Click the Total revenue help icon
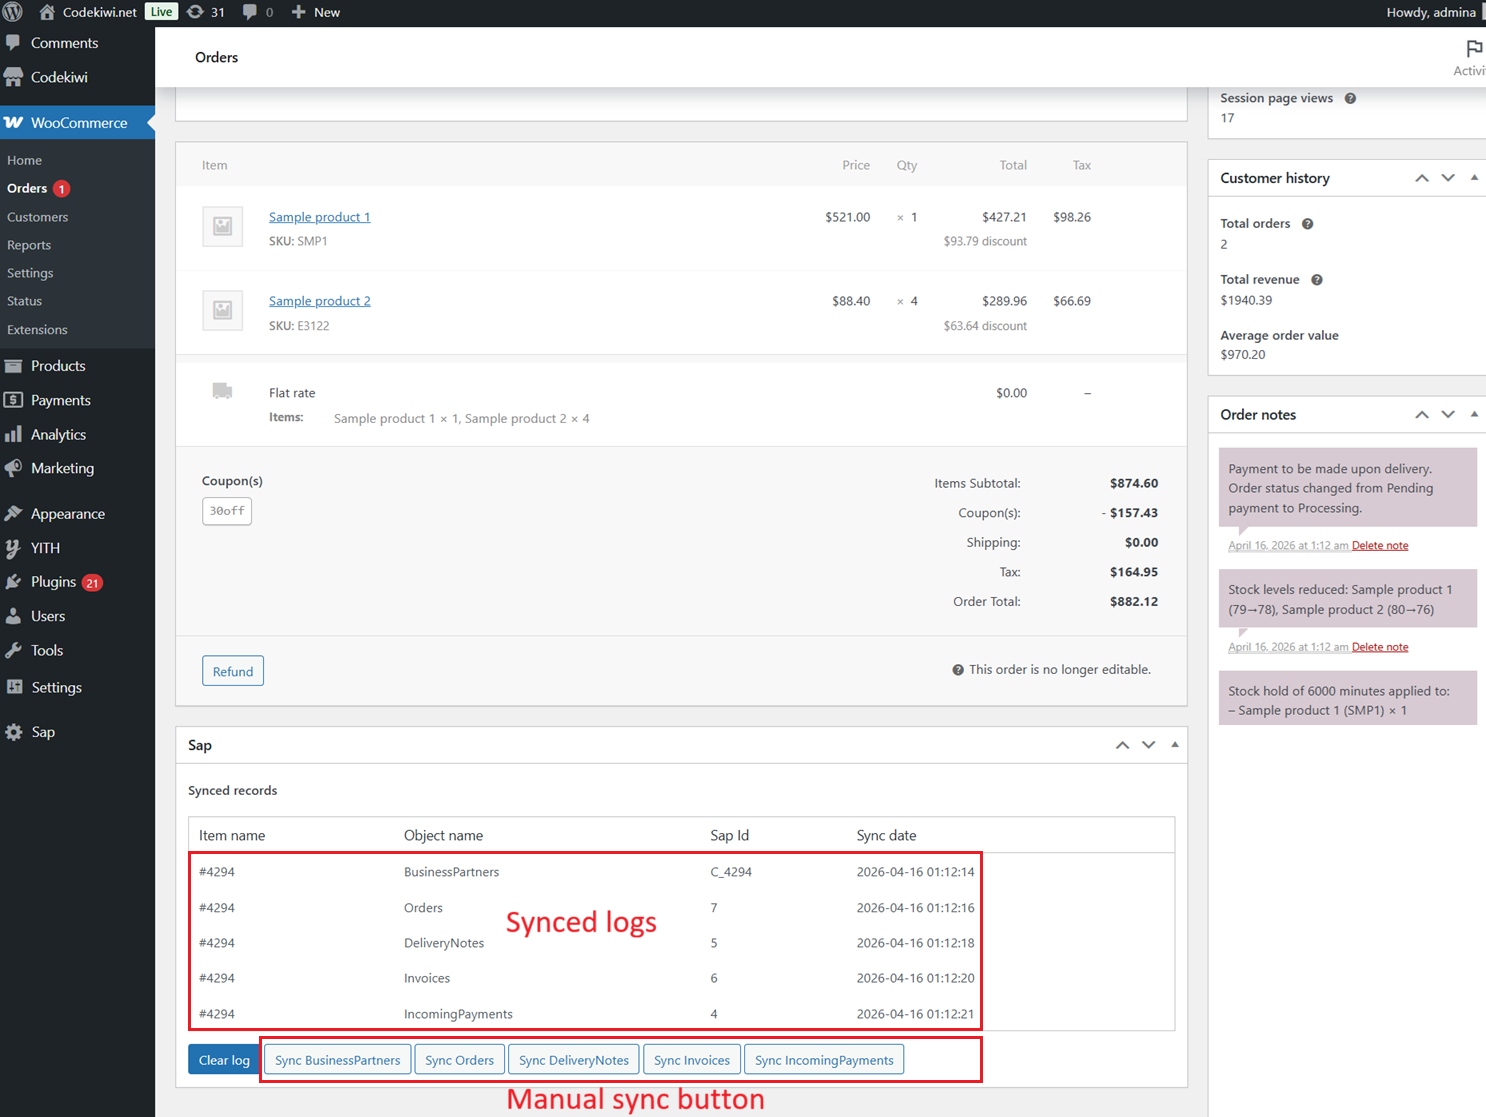1486x1117 pixels. [x=1317, y=280]
